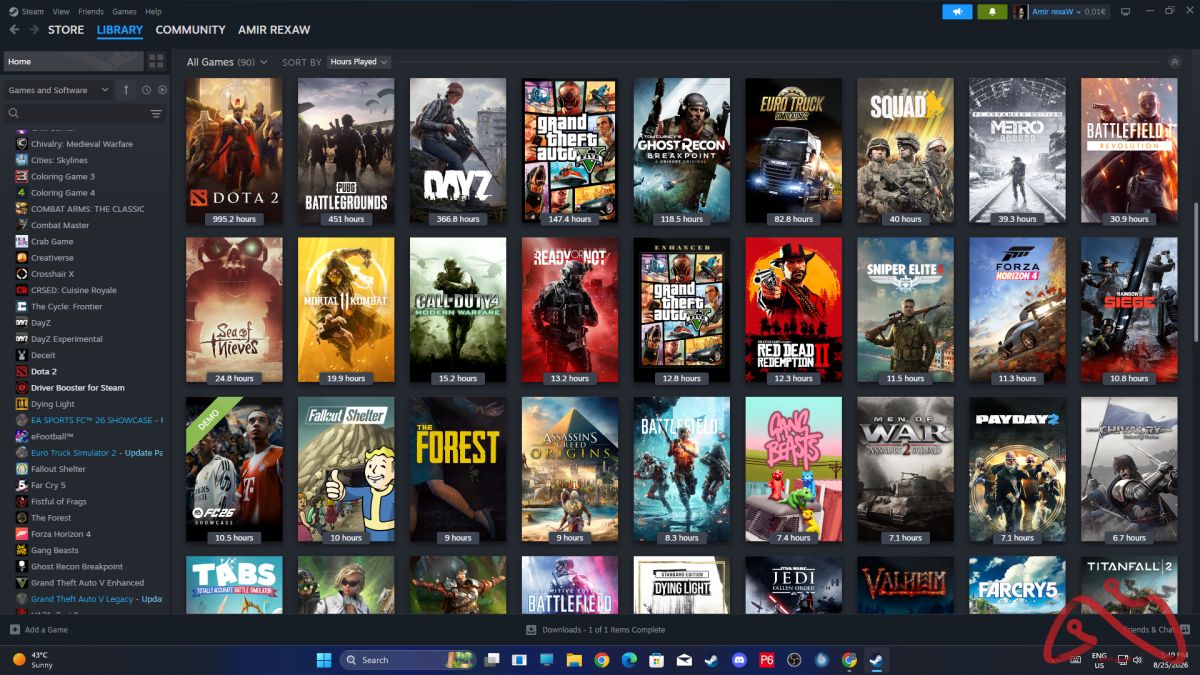This screenshot has width=1200, height=675.
Task: Select Driver Booster for Steam in sidebar
Action: click(78, 388)
